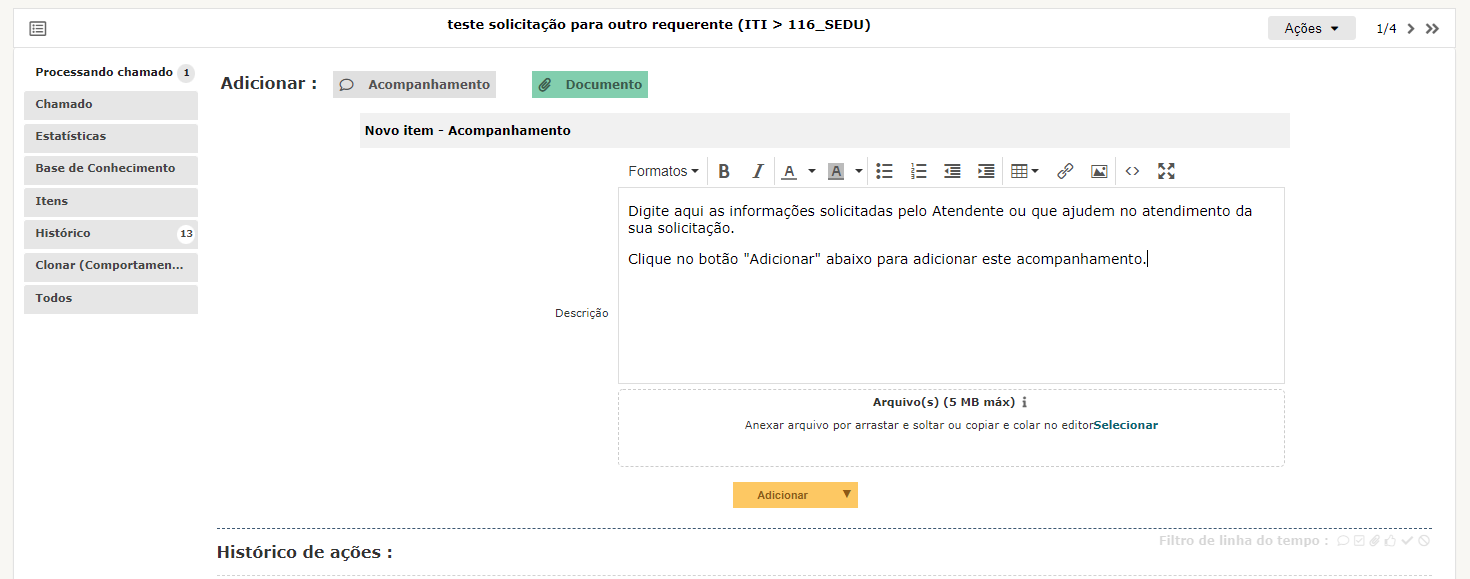Filter timeline by attached documents
This screenshot has width=1470, height=579.
(x=1375, y=541)
